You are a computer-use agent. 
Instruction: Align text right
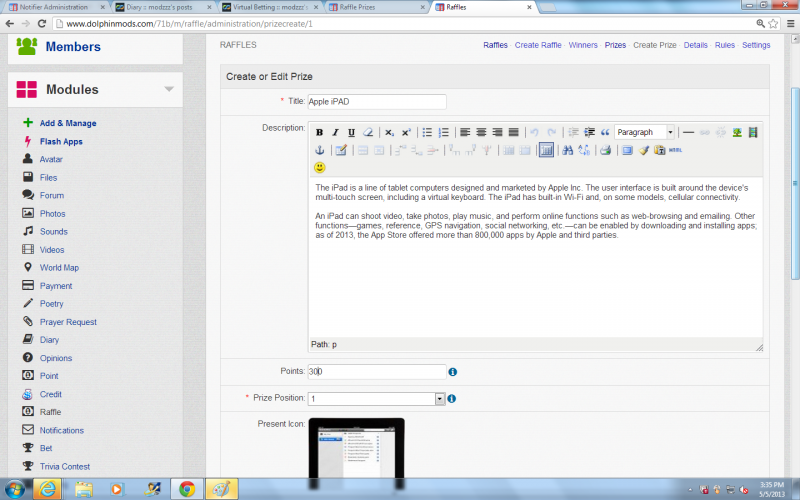[497, 132]
